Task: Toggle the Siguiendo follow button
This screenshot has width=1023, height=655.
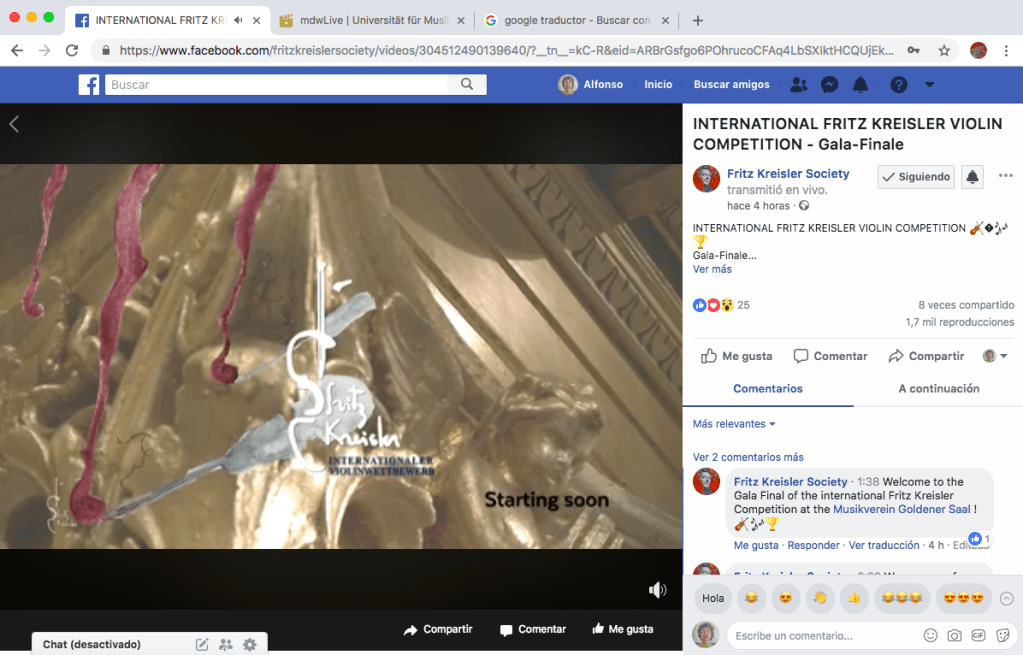Action: (x=915, y=177)
